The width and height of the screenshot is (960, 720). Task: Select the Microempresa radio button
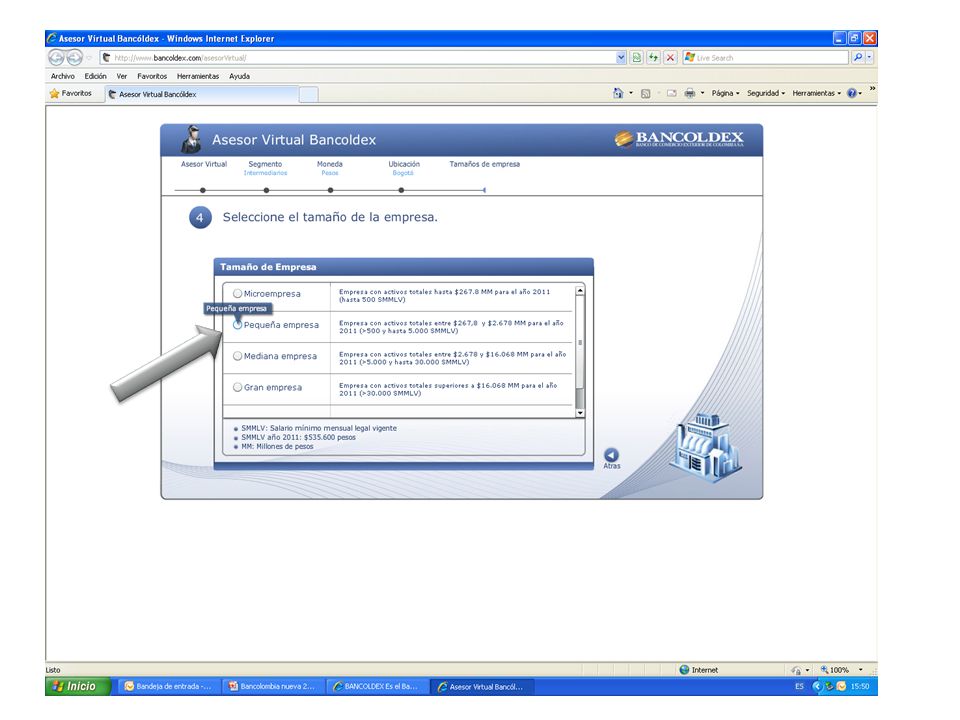[x=238, y=294]
